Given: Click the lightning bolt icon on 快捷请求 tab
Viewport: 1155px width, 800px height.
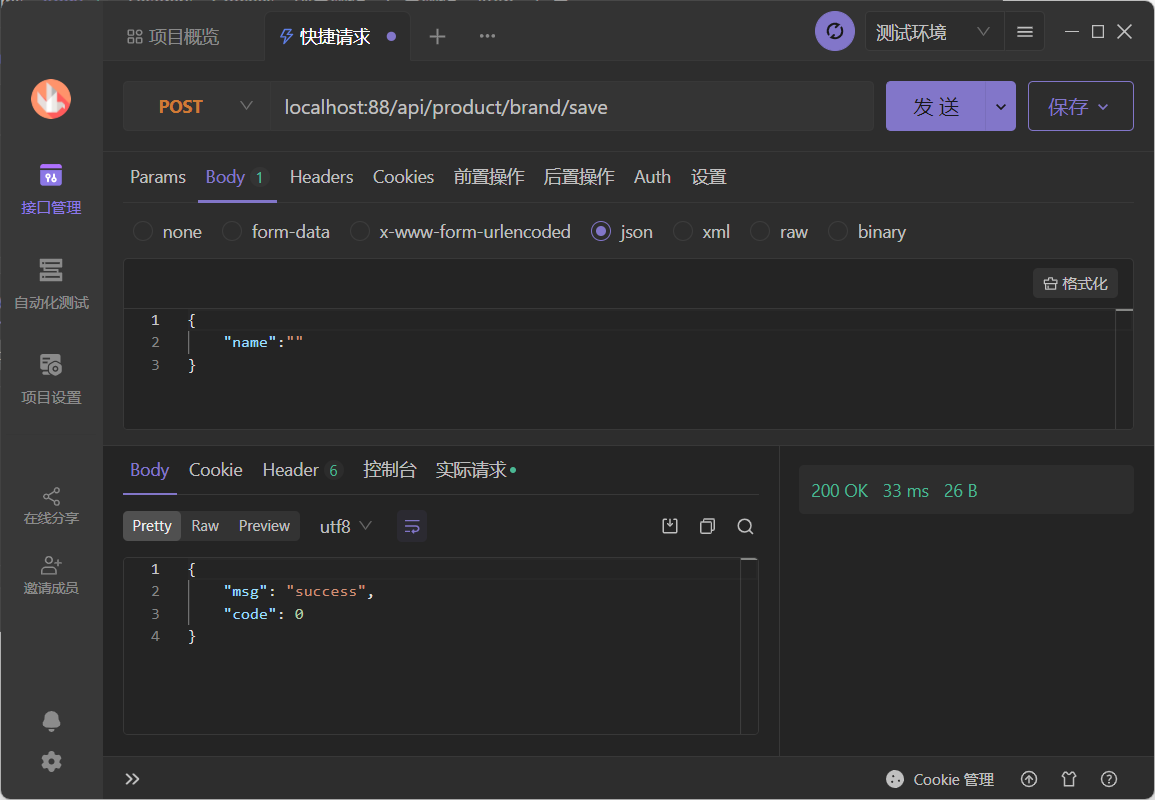Looking at the screenshot, I should (x=287, y=36).
